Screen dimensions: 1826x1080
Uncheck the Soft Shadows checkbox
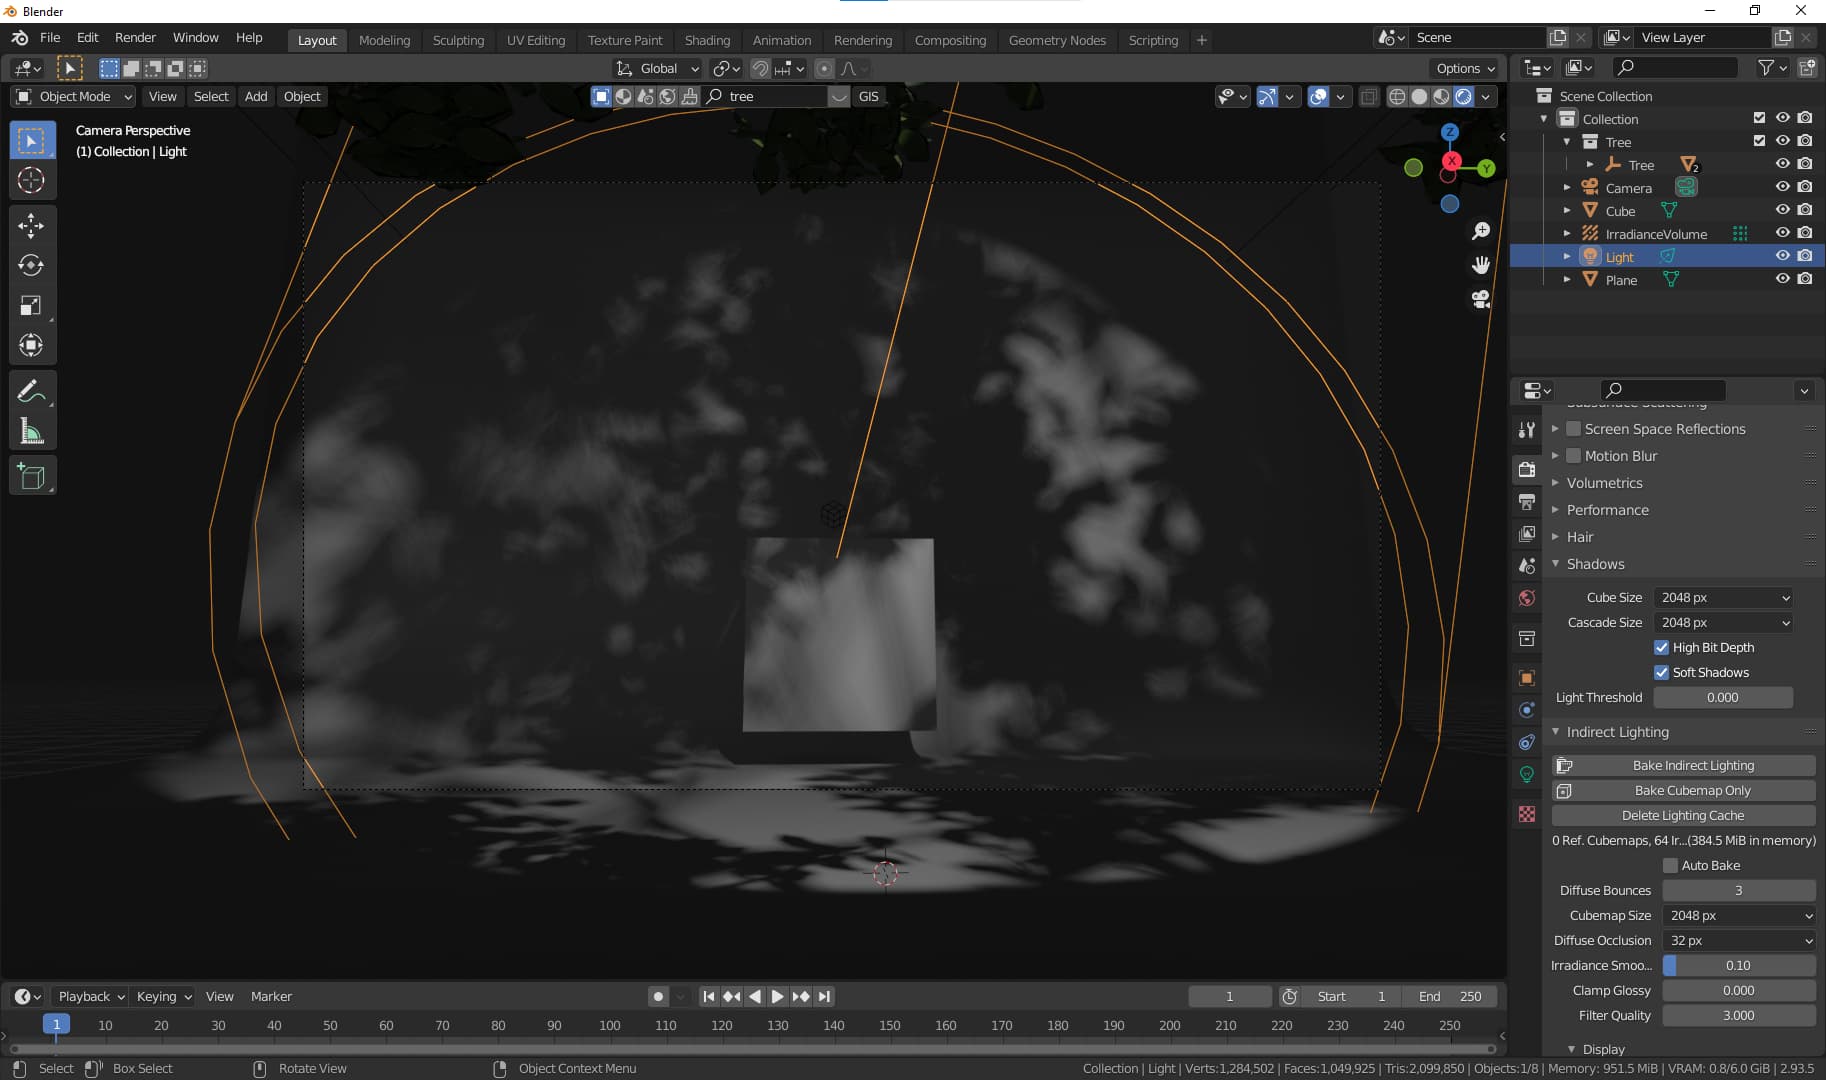1662,672
